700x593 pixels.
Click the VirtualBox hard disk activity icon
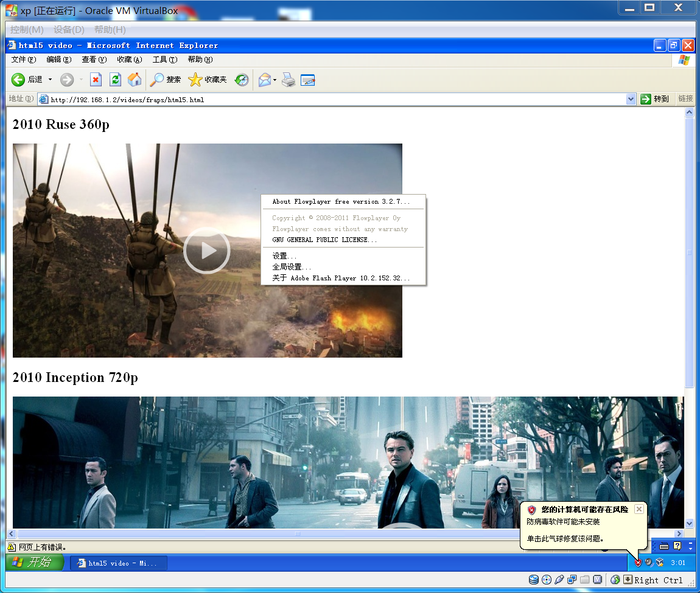click(533, 580)
